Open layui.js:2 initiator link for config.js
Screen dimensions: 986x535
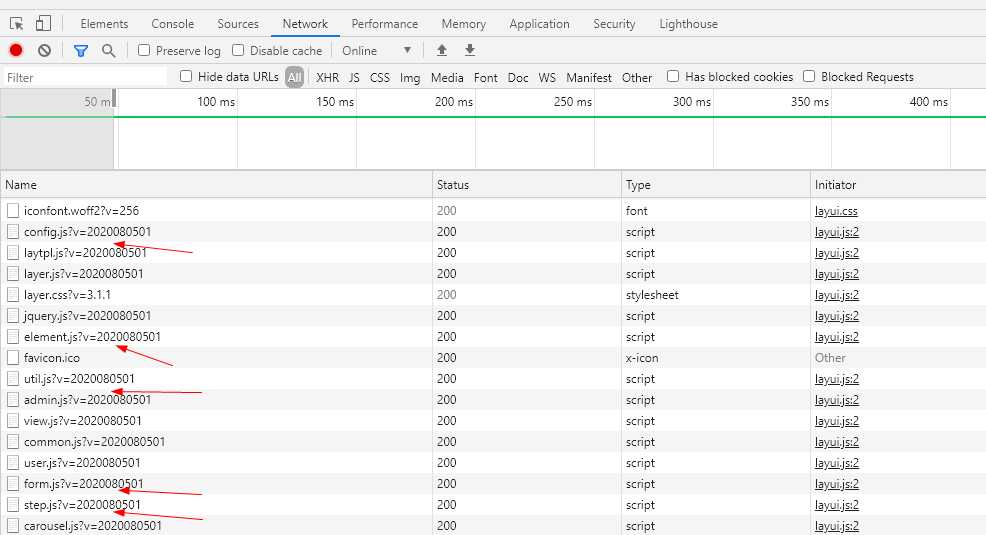[x=836, y=231]
